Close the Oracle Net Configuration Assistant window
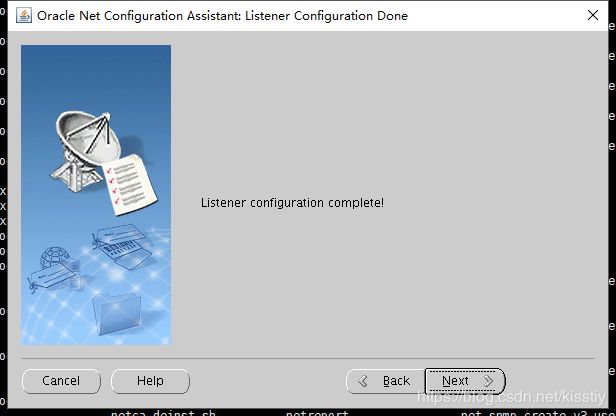The width and height of the screenshot is (616, 416). coord(592,15)
